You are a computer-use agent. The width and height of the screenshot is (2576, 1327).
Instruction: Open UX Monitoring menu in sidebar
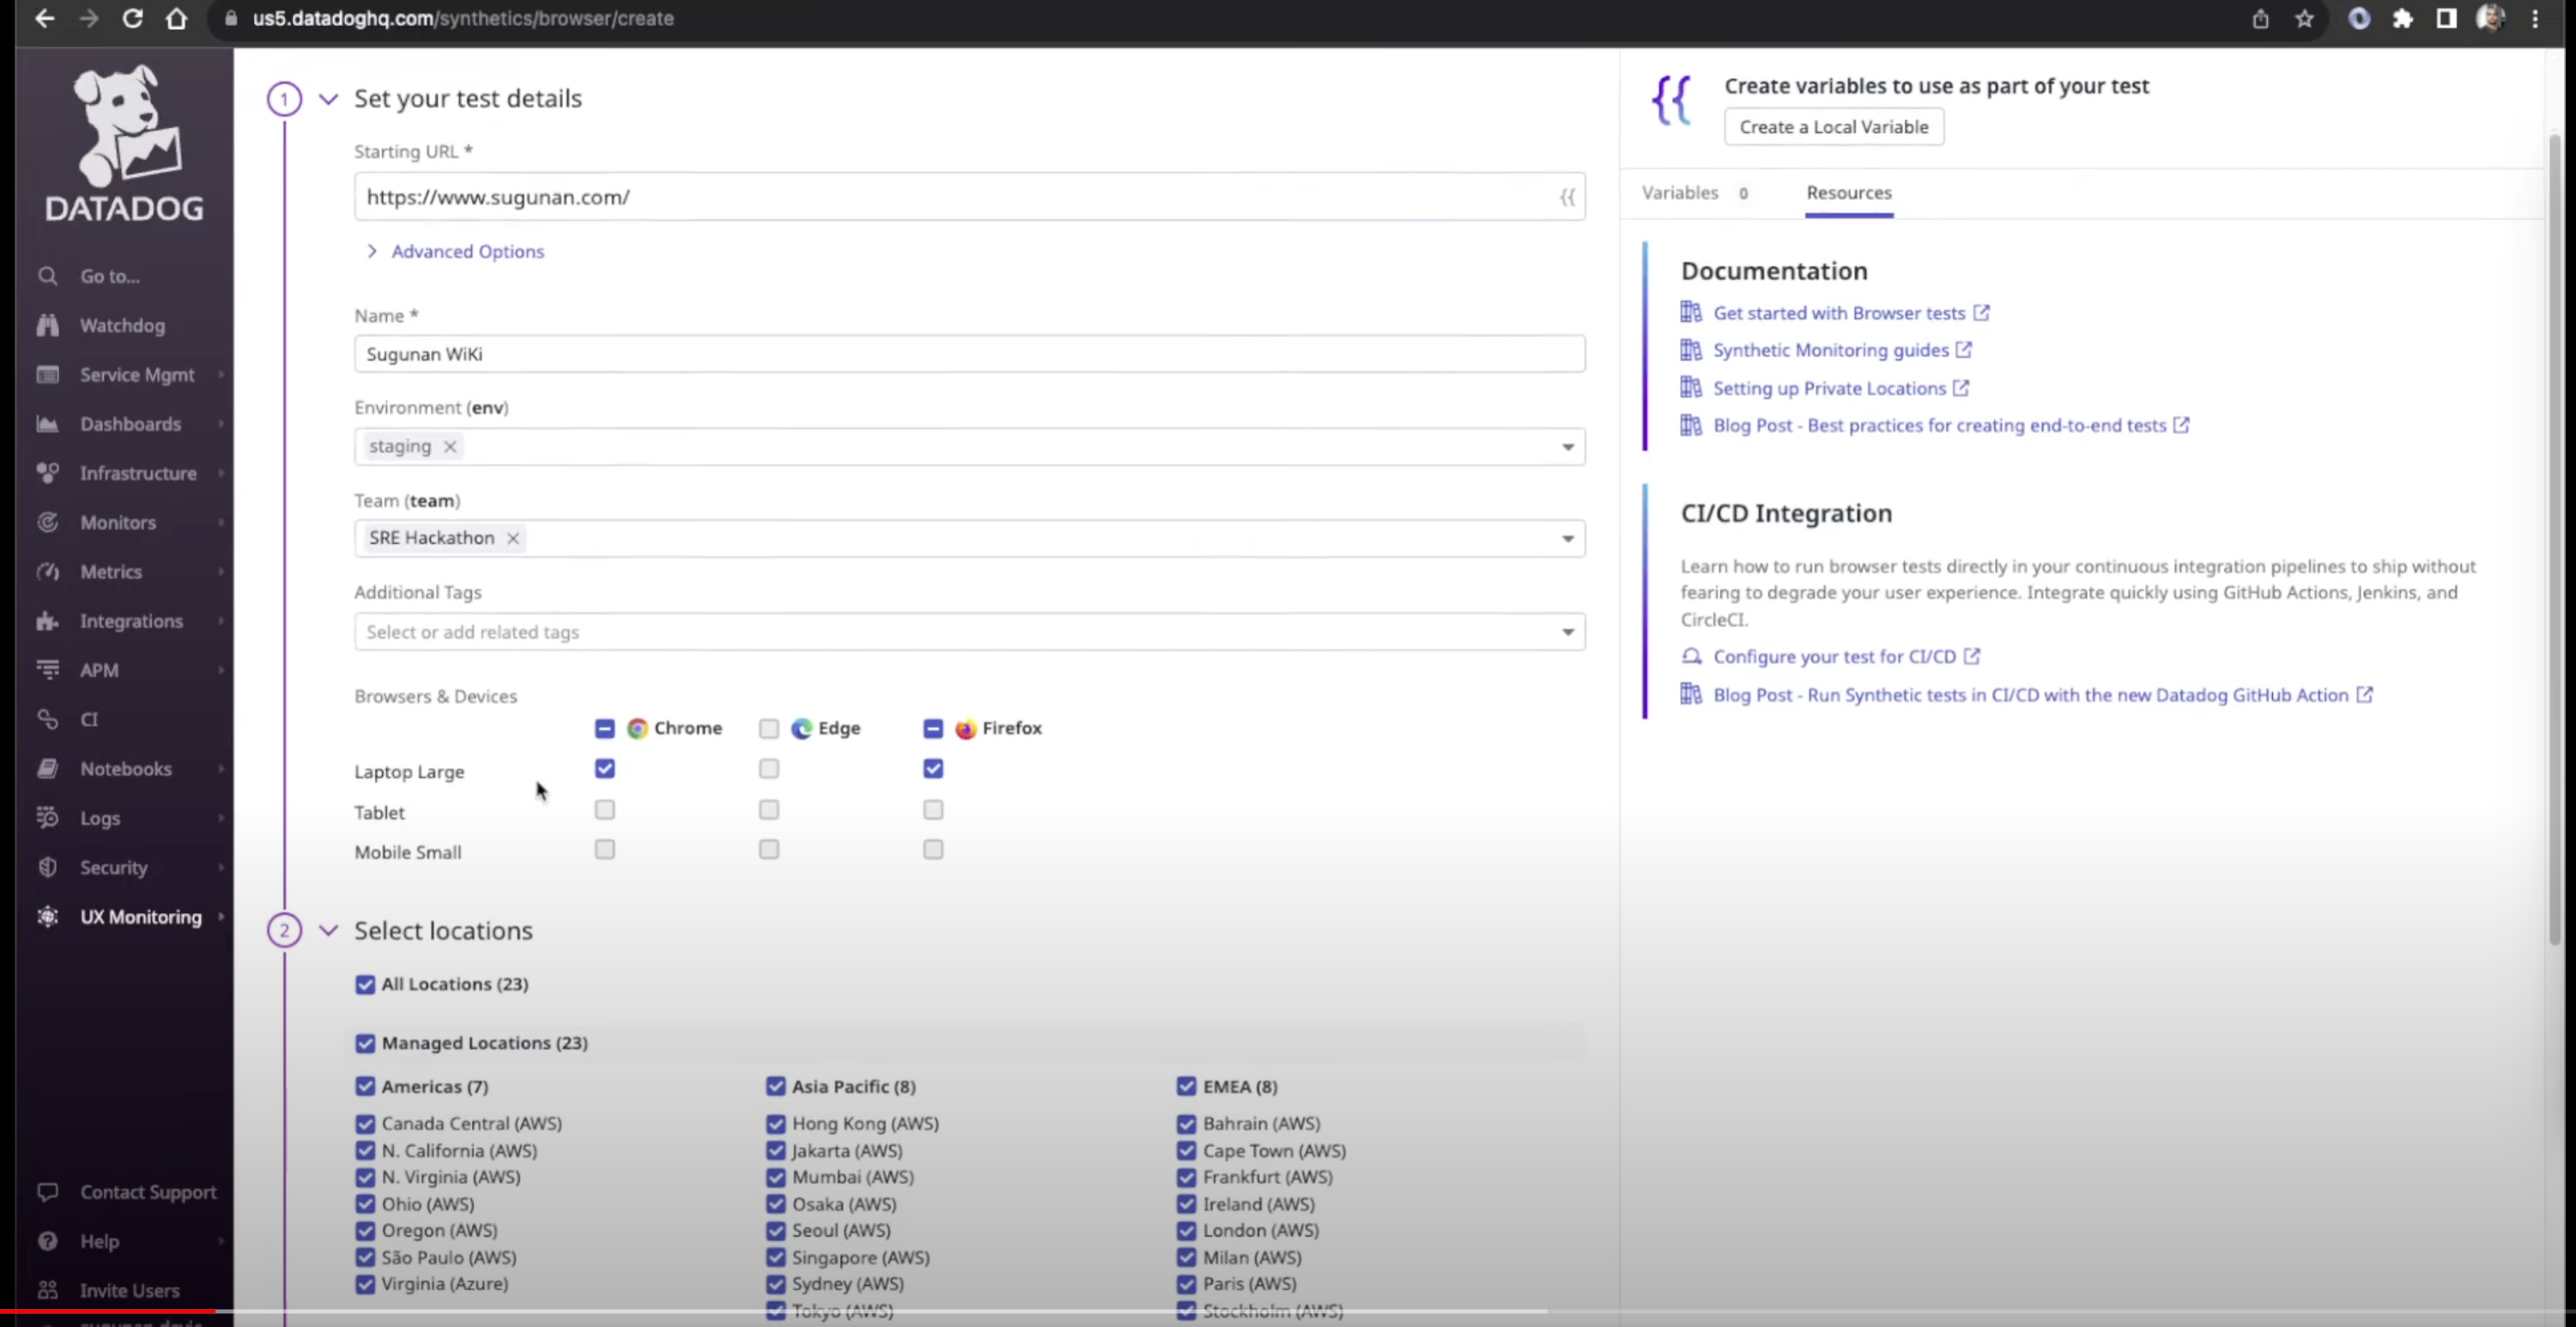[x=140, y=917]
